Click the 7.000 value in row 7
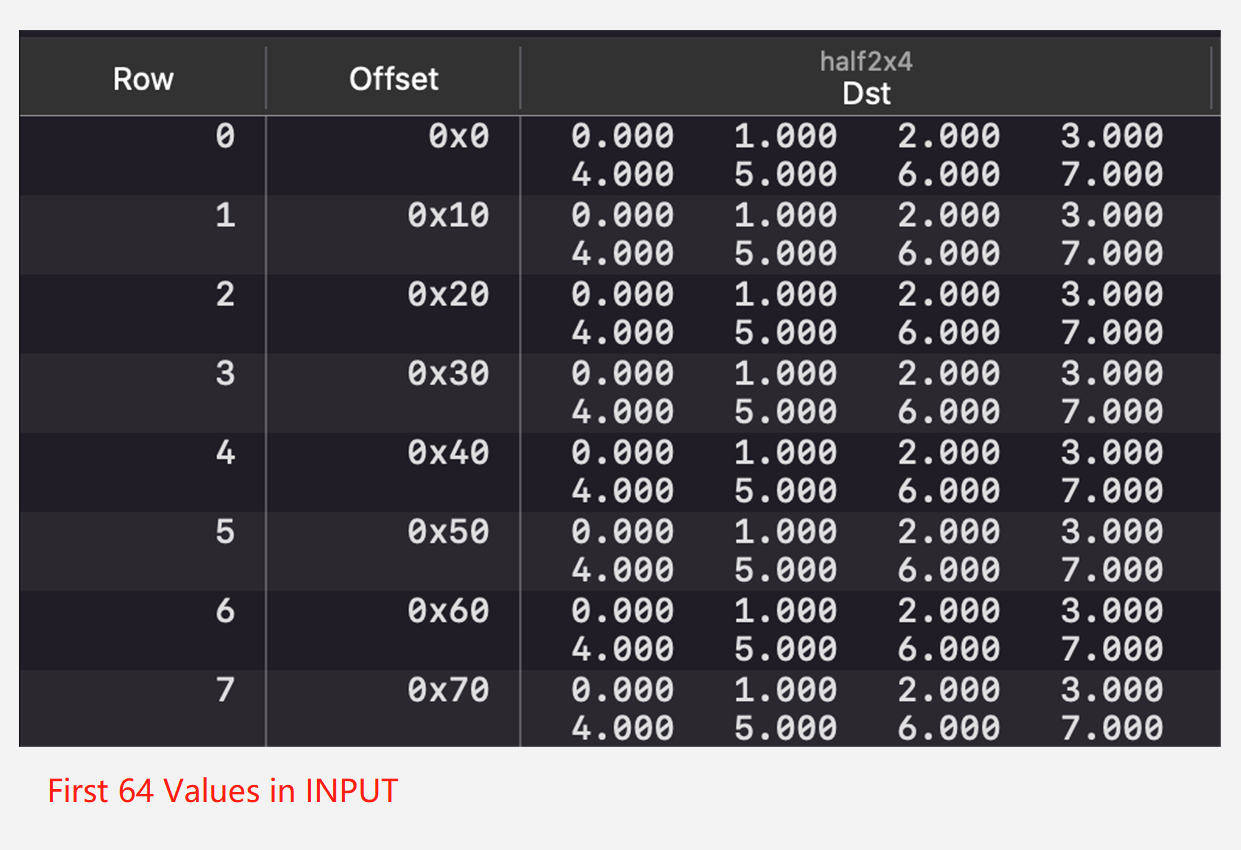Image resolution: width=1241 pixels, height=850 pixels. tap(1112, 729)
